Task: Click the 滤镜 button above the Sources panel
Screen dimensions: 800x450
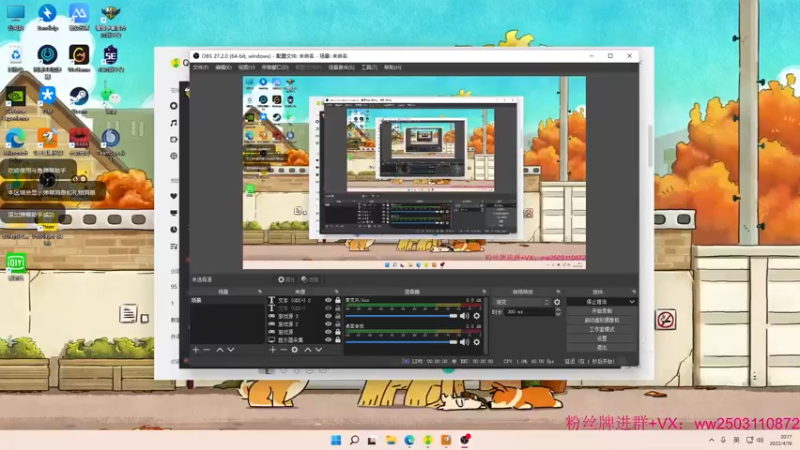Action: point(310,280)
